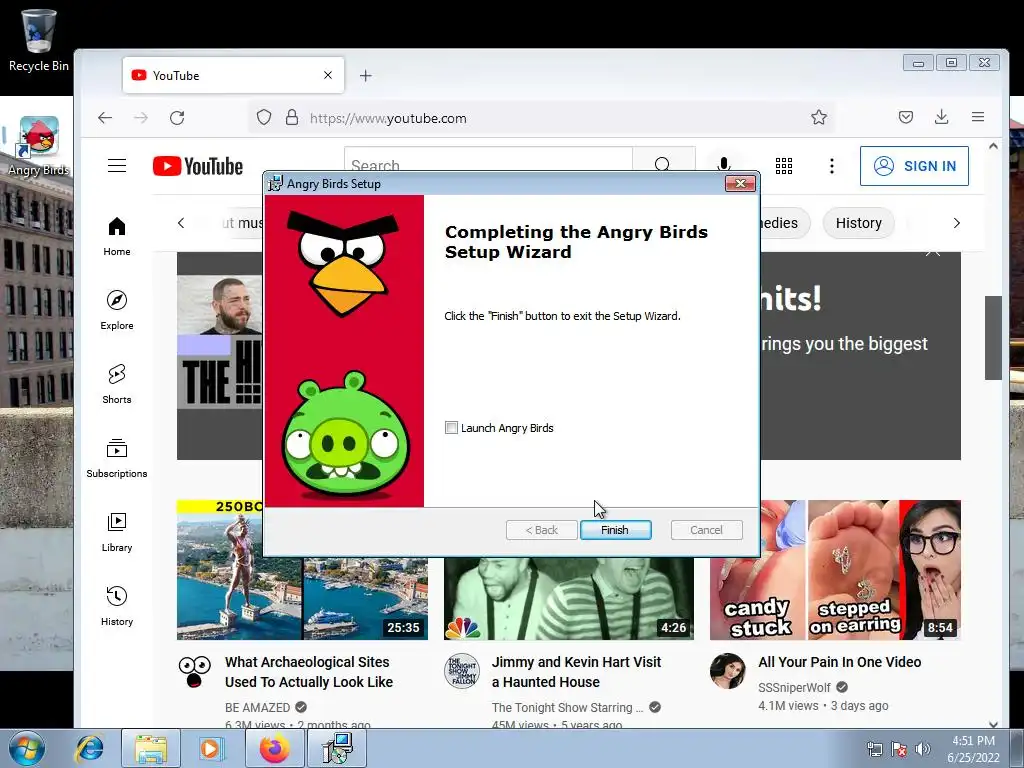Launch Internet Explorer from taskbar

click(89, 748)
